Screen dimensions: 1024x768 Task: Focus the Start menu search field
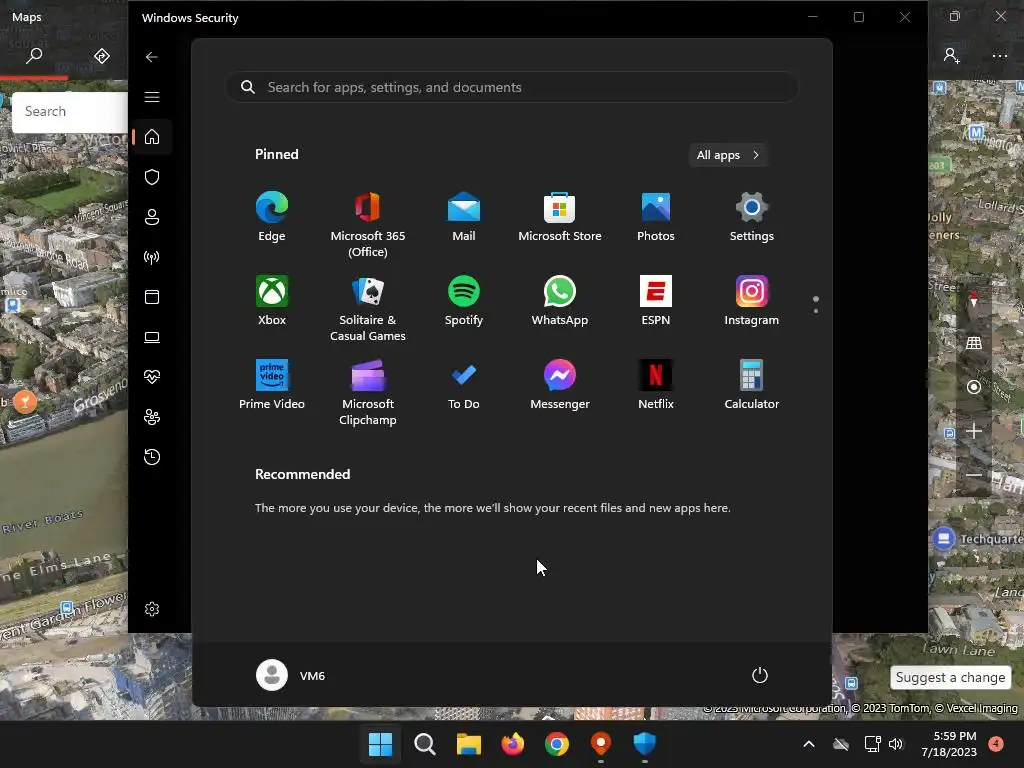click(x=512, y=87)
